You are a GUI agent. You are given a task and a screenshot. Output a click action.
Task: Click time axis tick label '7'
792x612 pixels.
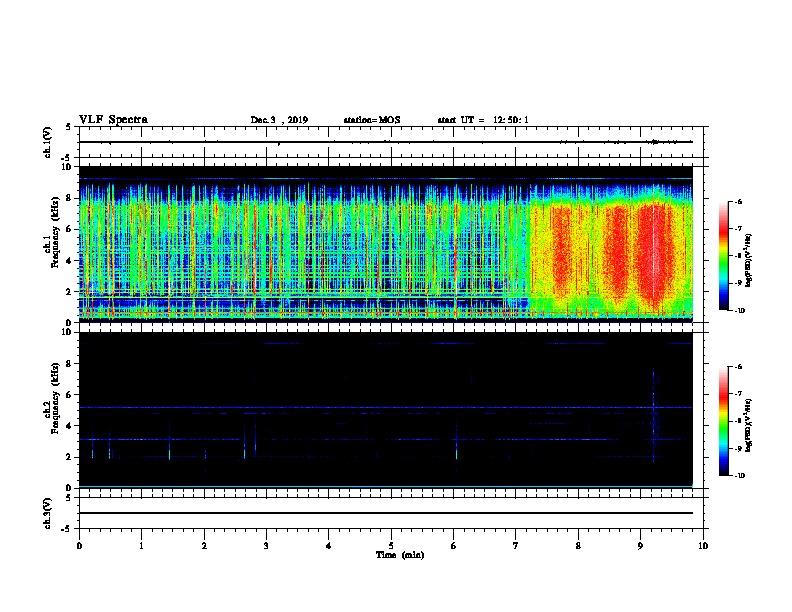click(516, 546)
